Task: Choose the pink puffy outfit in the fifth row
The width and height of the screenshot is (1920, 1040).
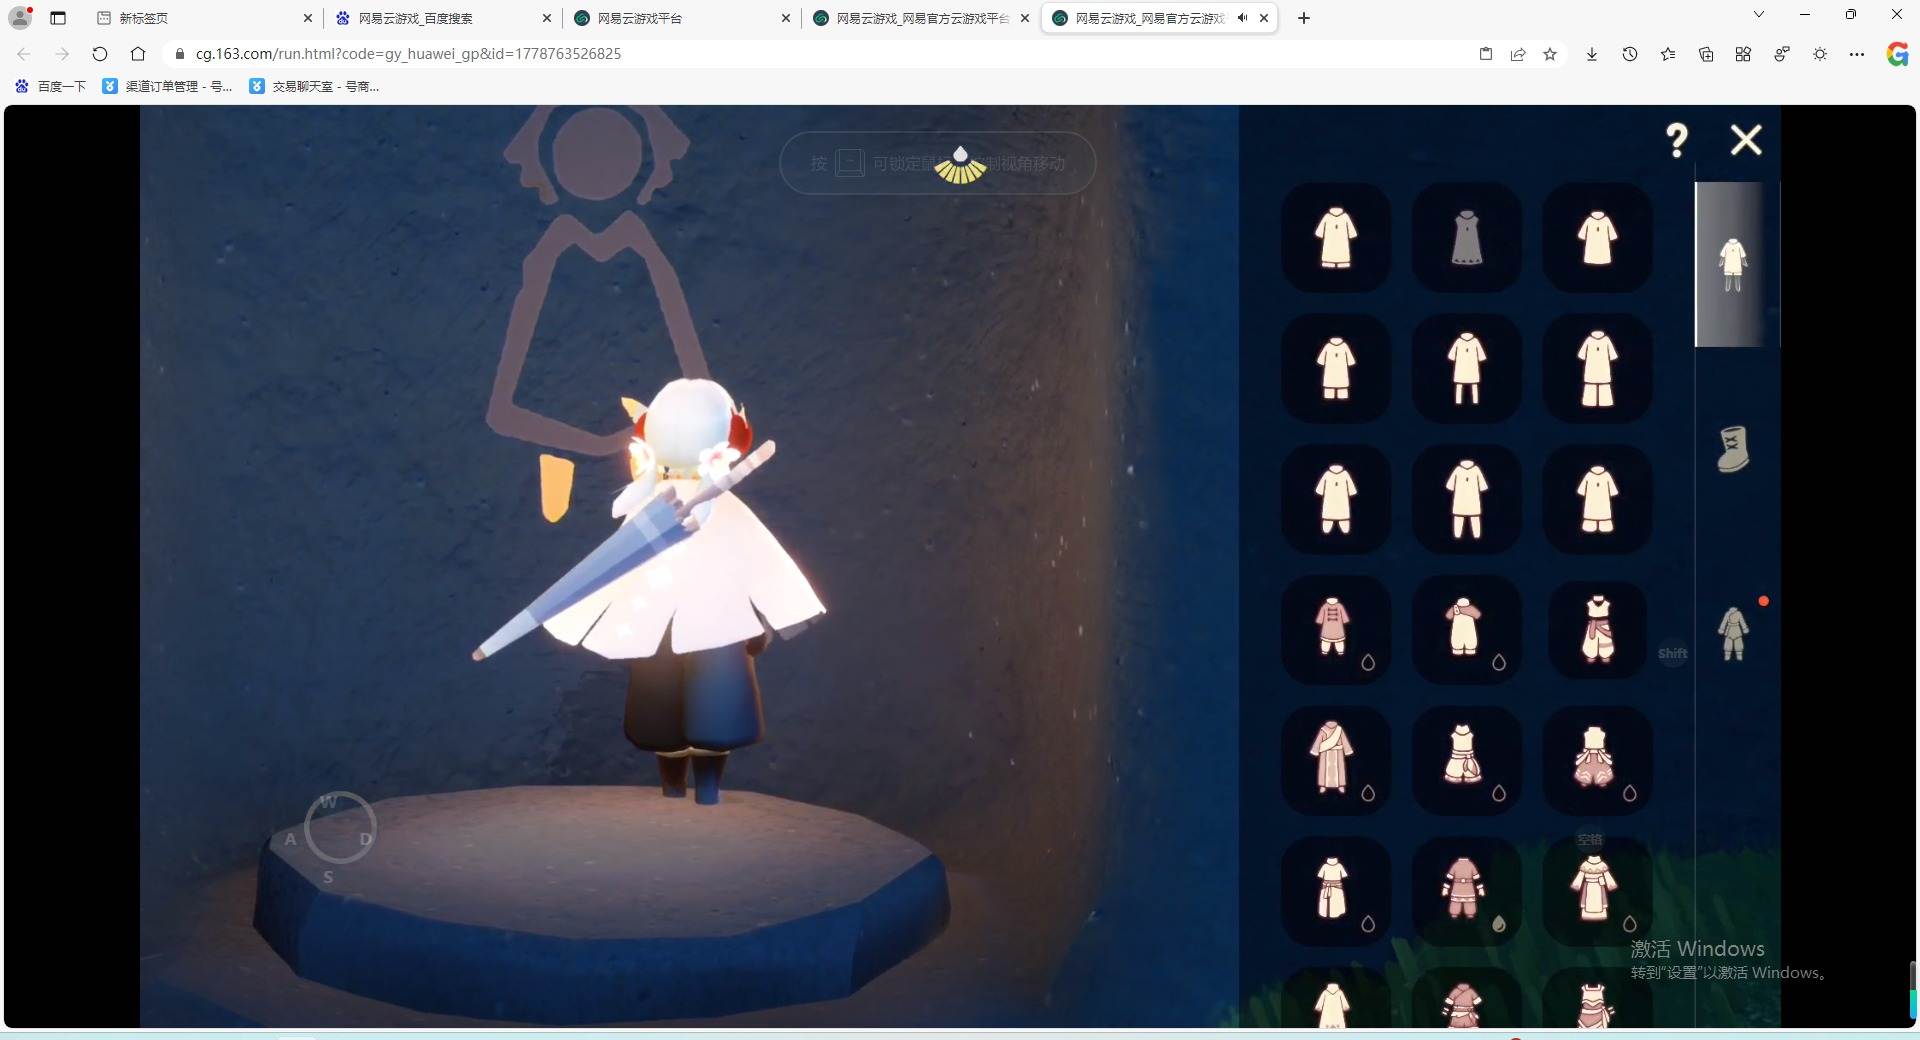Action: [x=1598, y=761]
